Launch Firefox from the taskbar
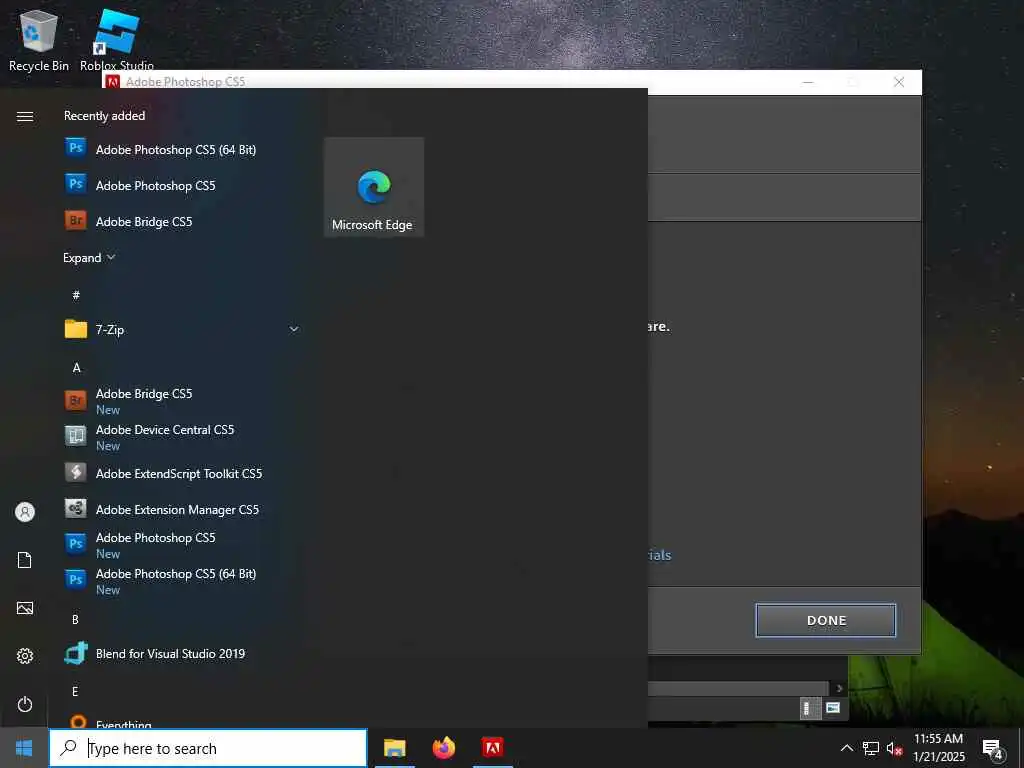1024x768 pixels. 444,748
